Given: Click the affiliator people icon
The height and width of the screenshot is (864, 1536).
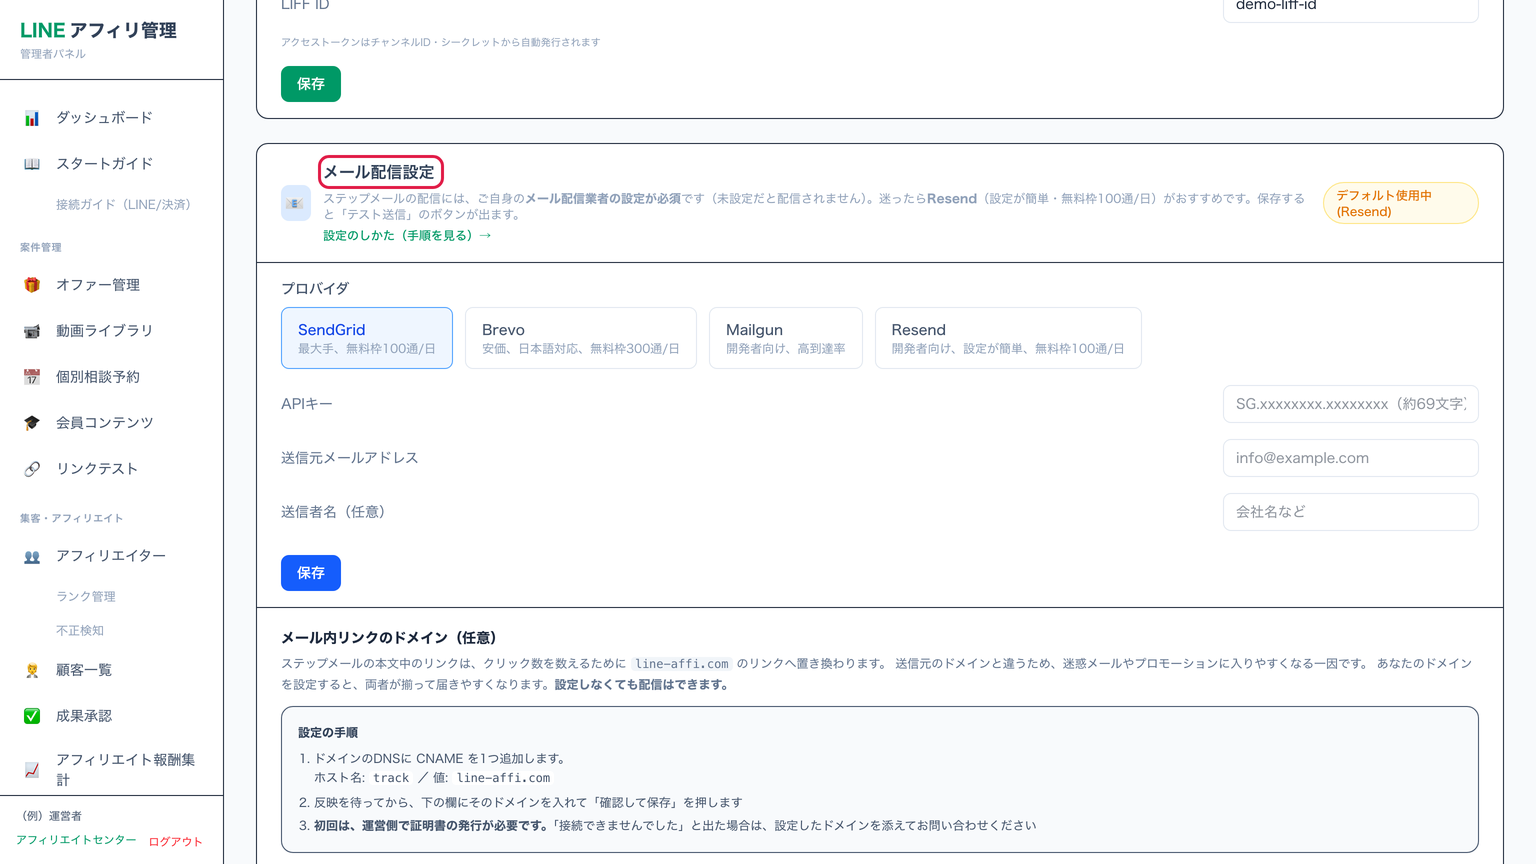Looking at the screenshot, I should [x=32, y=556].
